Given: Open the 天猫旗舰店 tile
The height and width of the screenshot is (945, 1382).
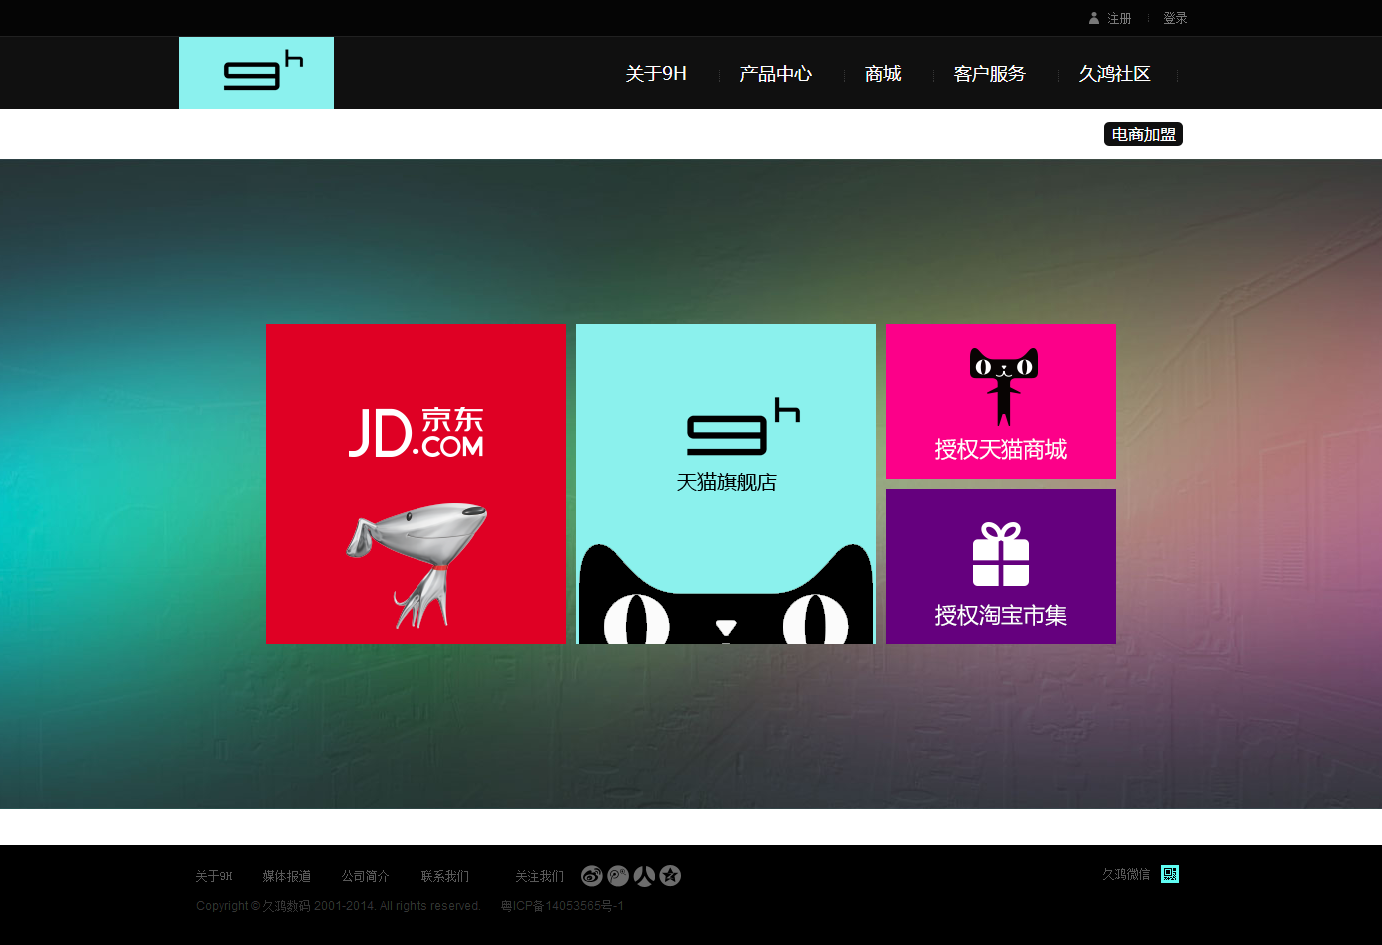Looking at the screenshot, I should [726, 484].
